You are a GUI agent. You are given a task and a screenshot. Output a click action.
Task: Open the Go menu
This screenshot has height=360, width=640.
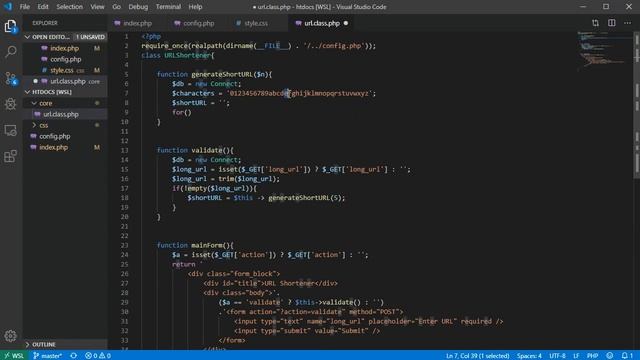pyautogui.click(x=116, y=7)
